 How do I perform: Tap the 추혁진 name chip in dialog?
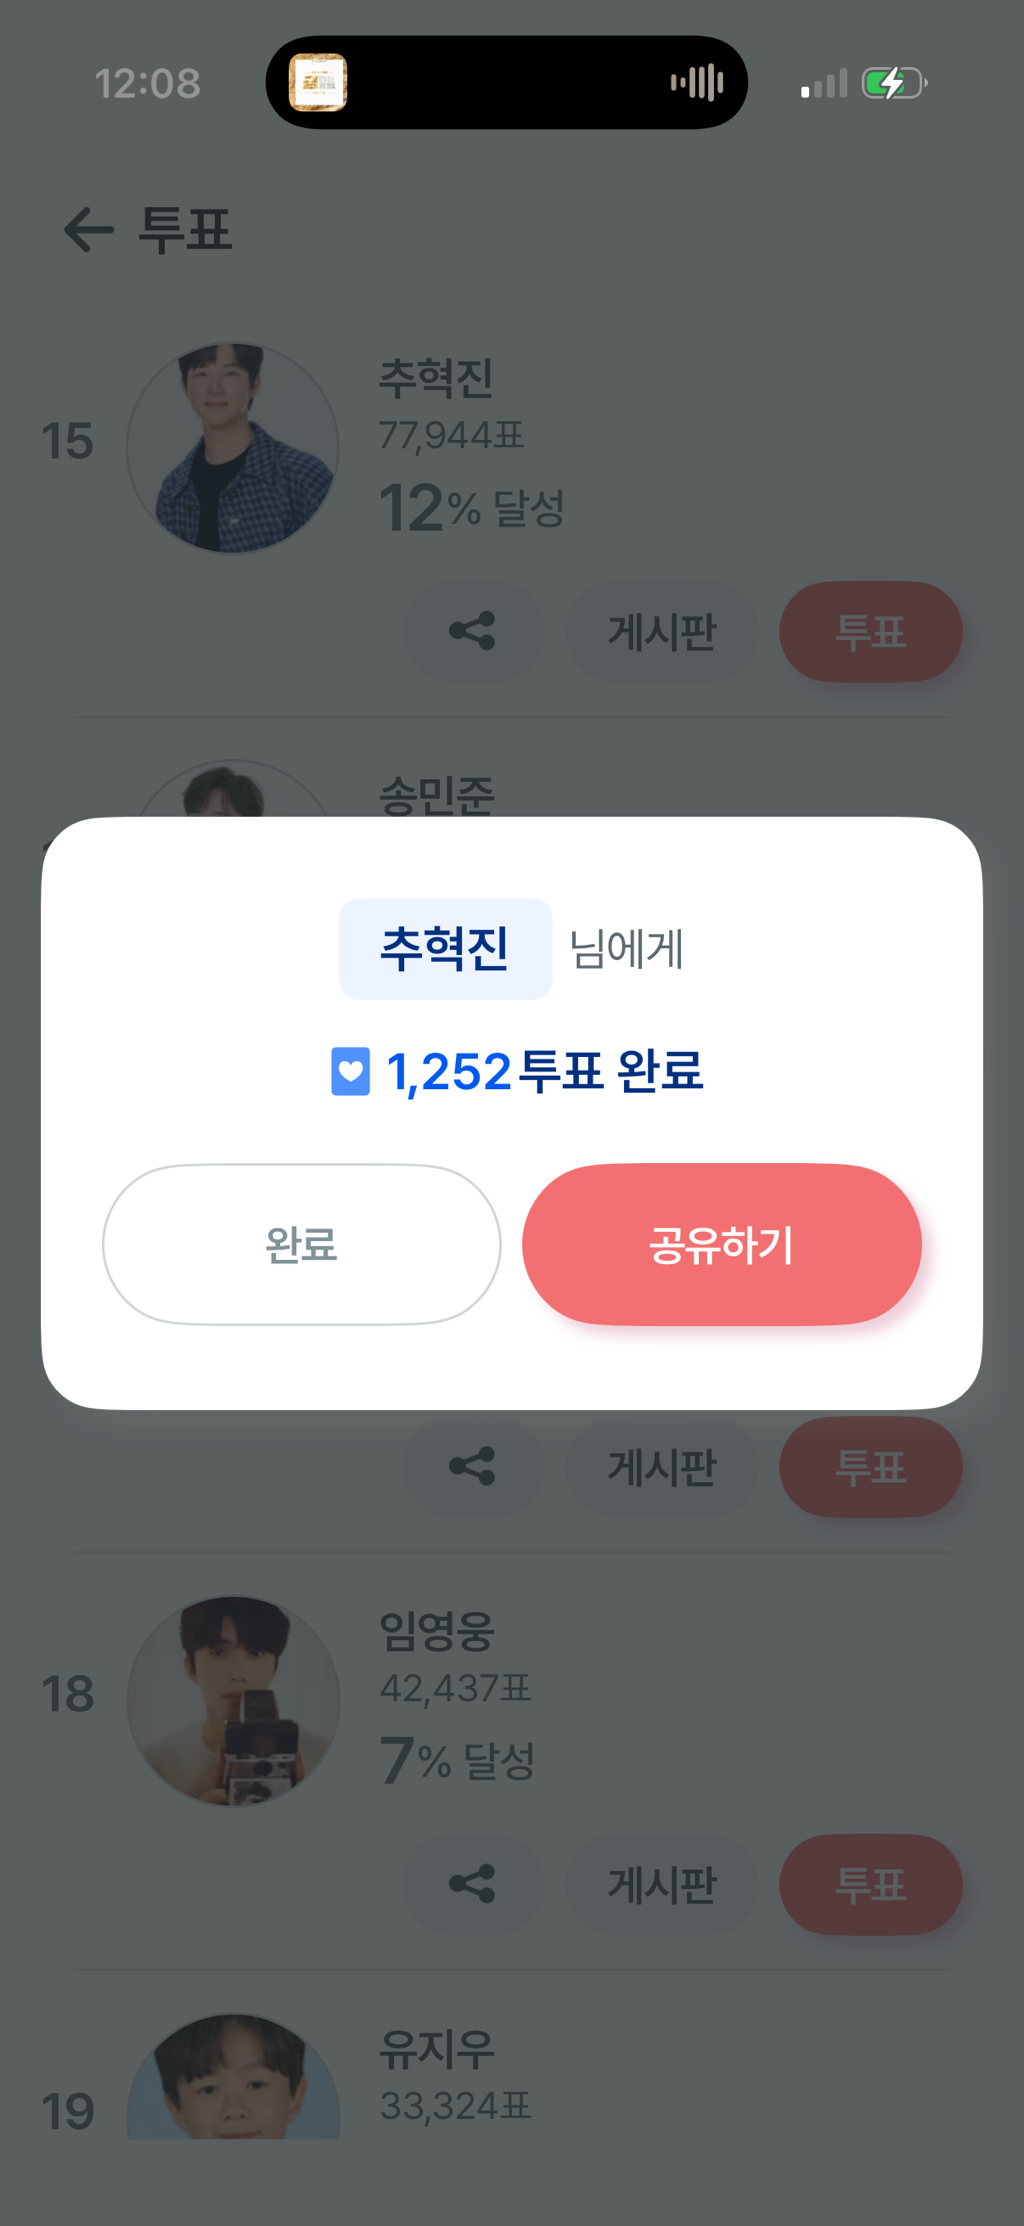tap(445, 949)
